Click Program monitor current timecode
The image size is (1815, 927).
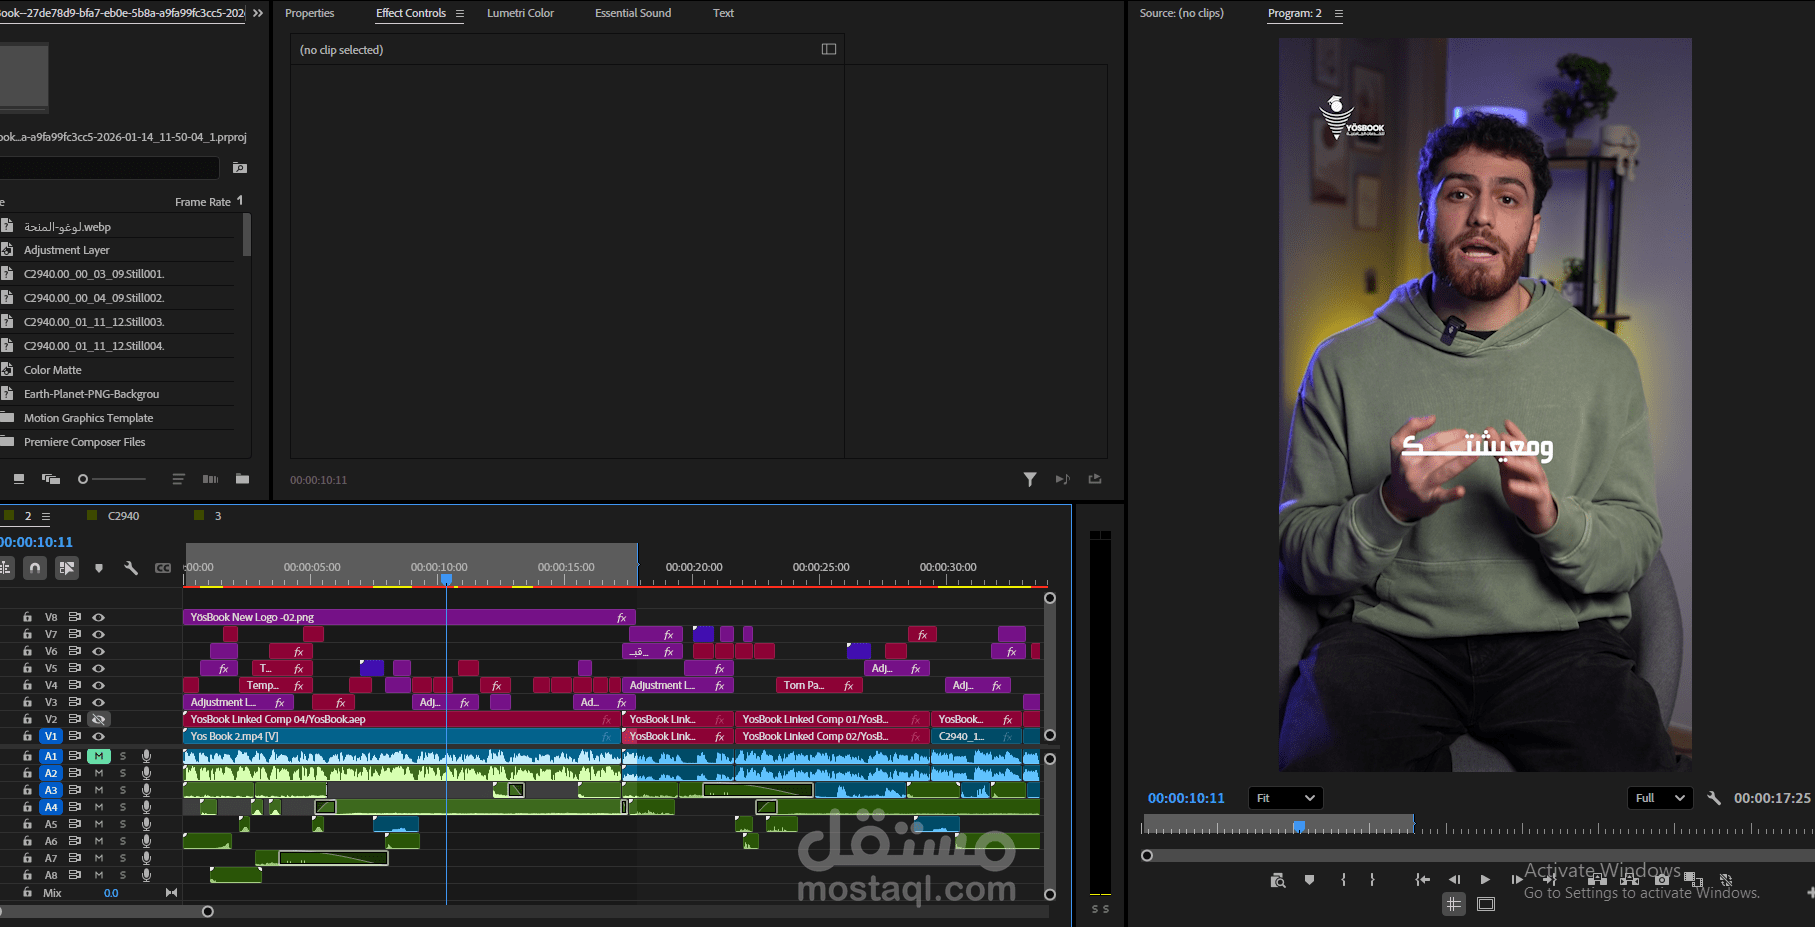1186,798
